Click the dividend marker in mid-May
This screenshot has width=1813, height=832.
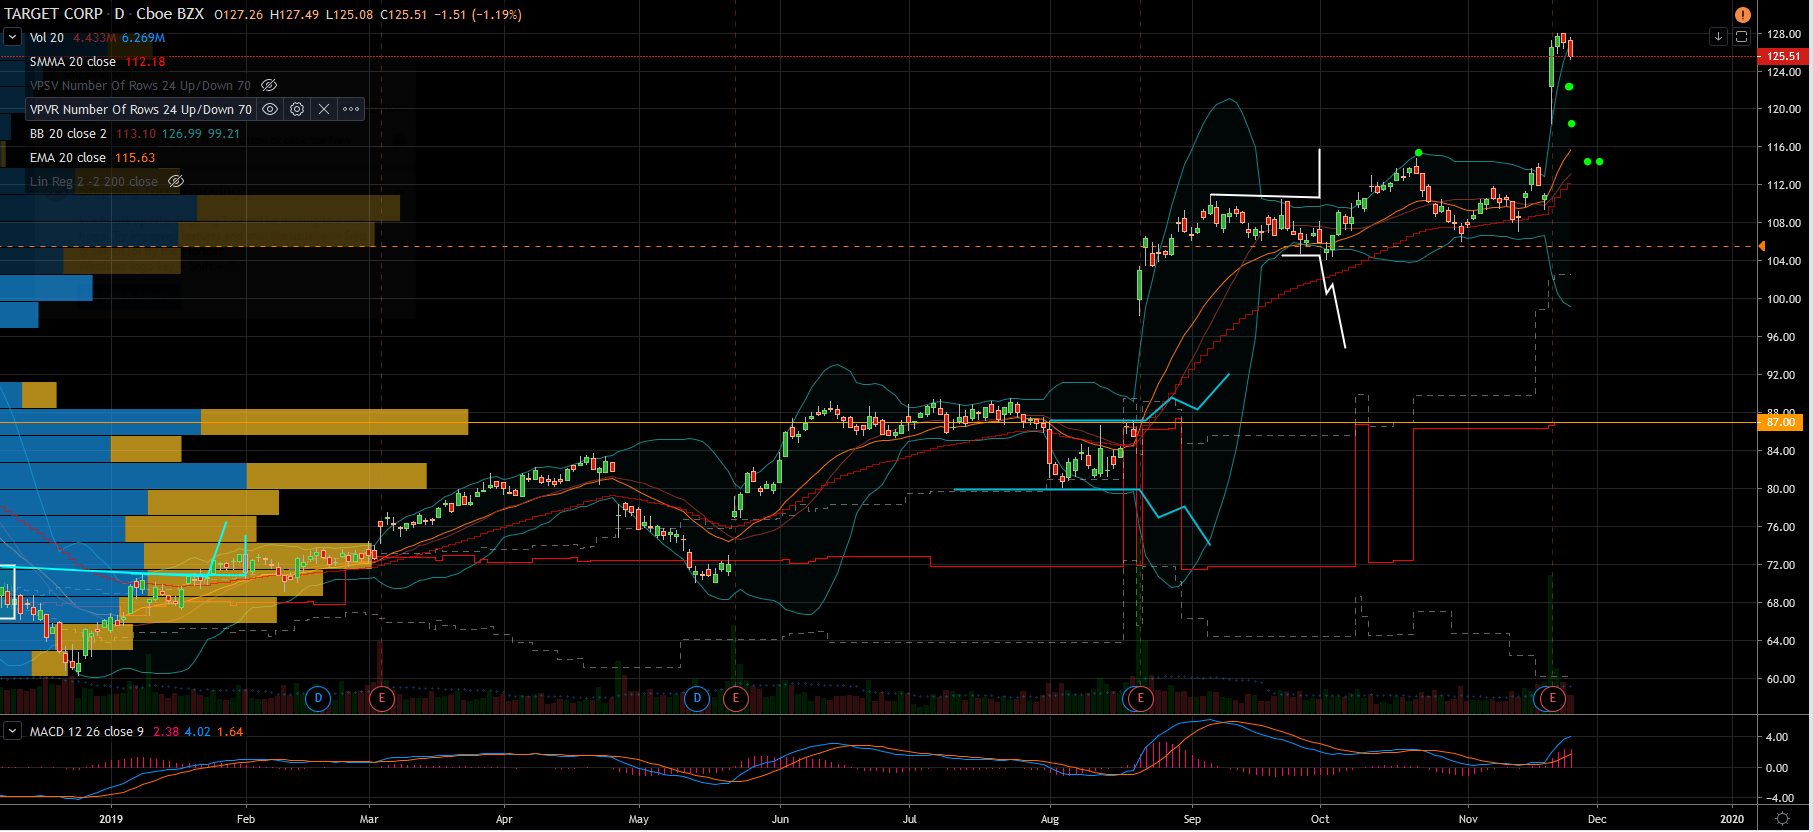697,698
